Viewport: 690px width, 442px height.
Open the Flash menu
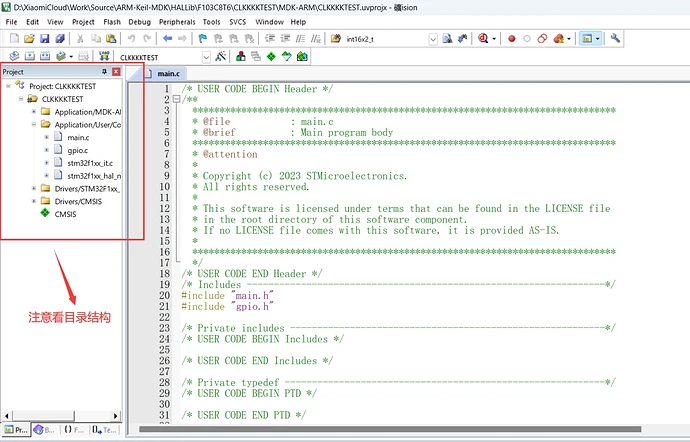click(x=111, y=21)
